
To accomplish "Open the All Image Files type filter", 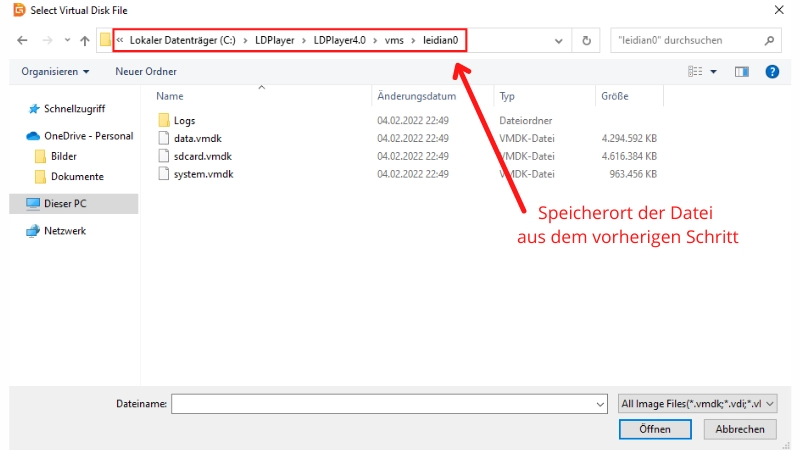I will point(697,404).
